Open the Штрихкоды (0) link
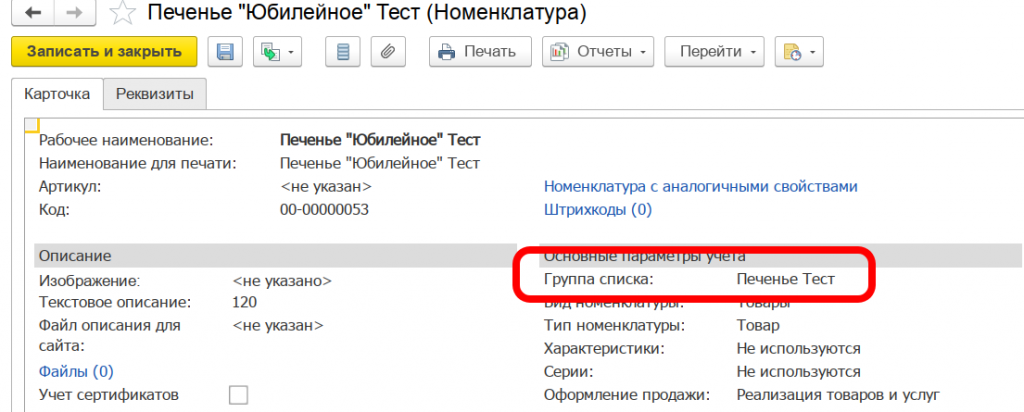 click(597, 209)
